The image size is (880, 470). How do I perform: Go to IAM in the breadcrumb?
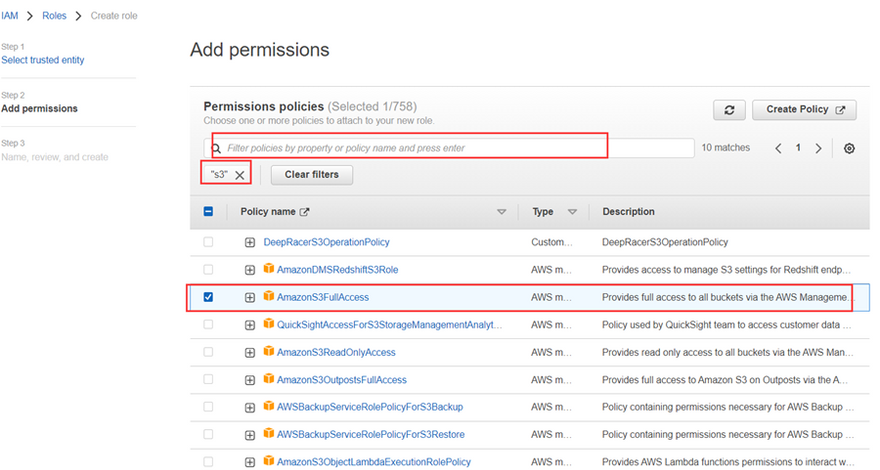coord(10,16)
